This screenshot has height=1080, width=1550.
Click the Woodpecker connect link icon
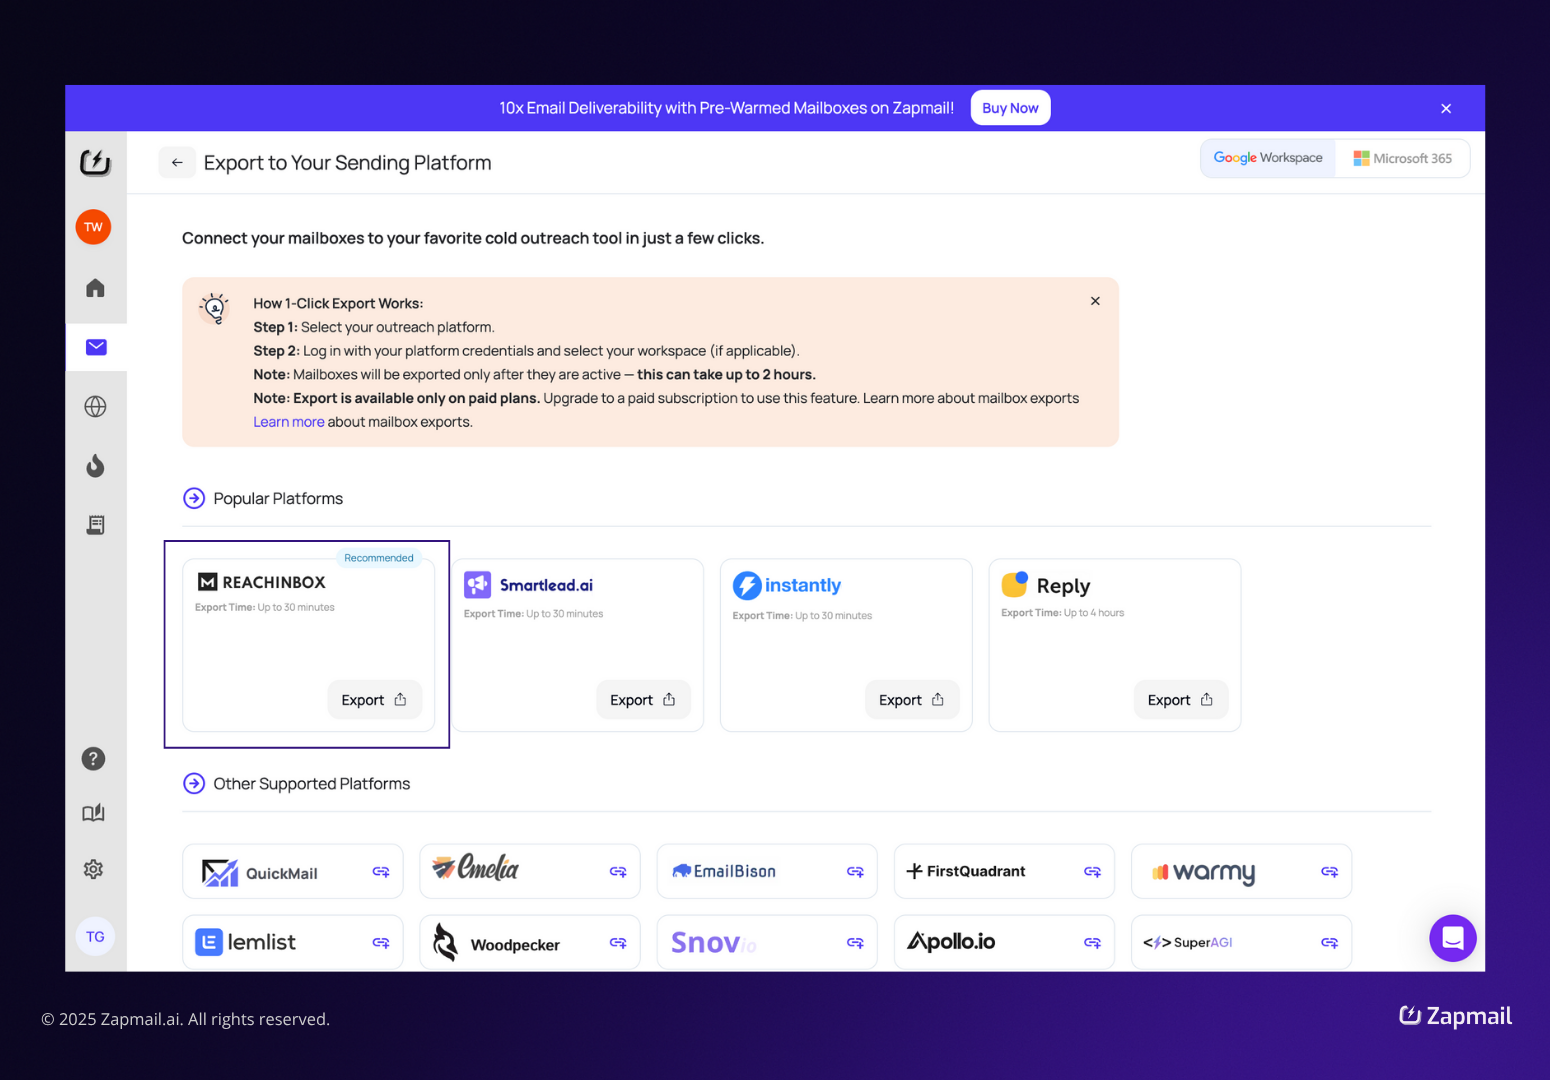tap(618, 943)
